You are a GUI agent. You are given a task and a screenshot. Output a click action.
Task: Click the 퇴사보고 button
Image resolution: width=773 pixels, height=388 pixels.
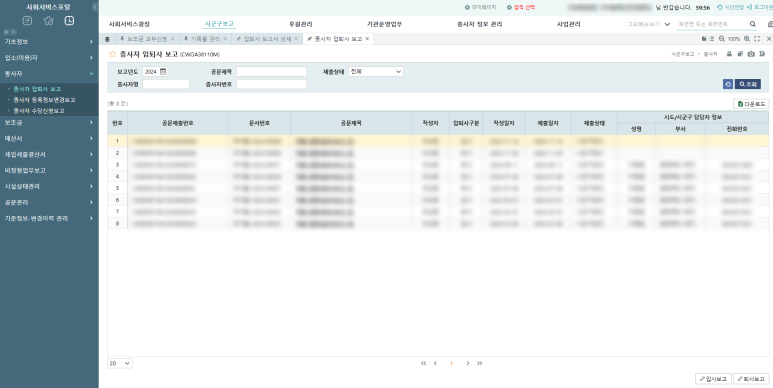(x=751, y=379)
